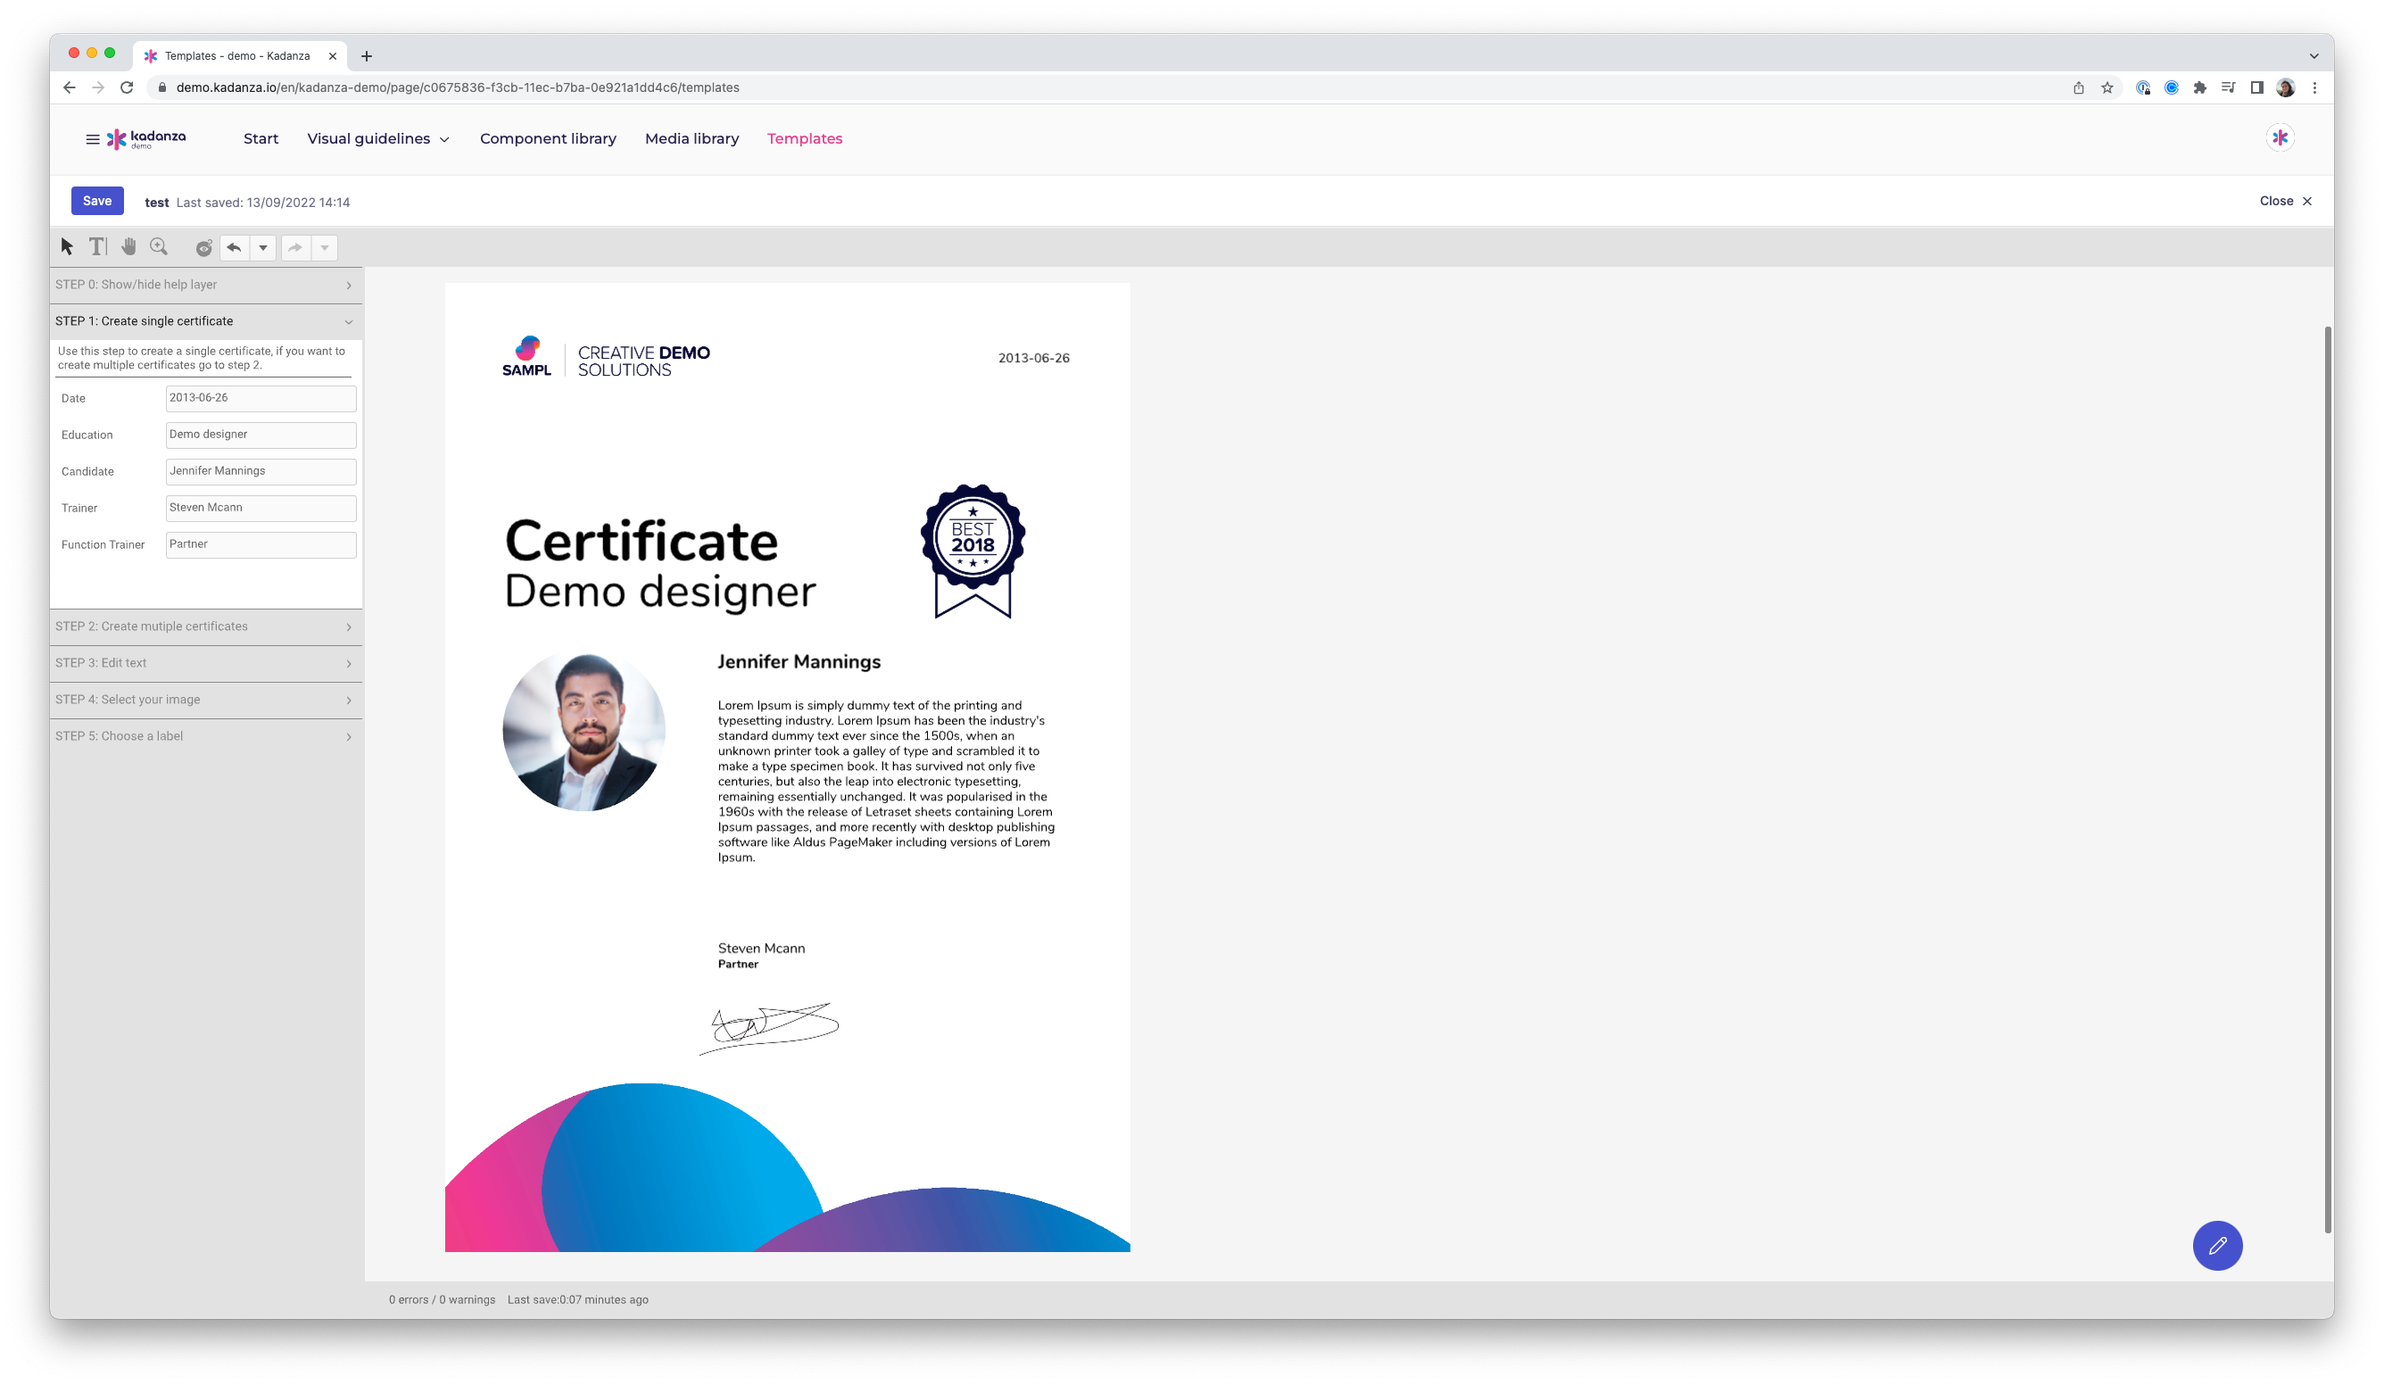
Task: Undo the last change
Action: pyautogui.click(x=232, y=247)
